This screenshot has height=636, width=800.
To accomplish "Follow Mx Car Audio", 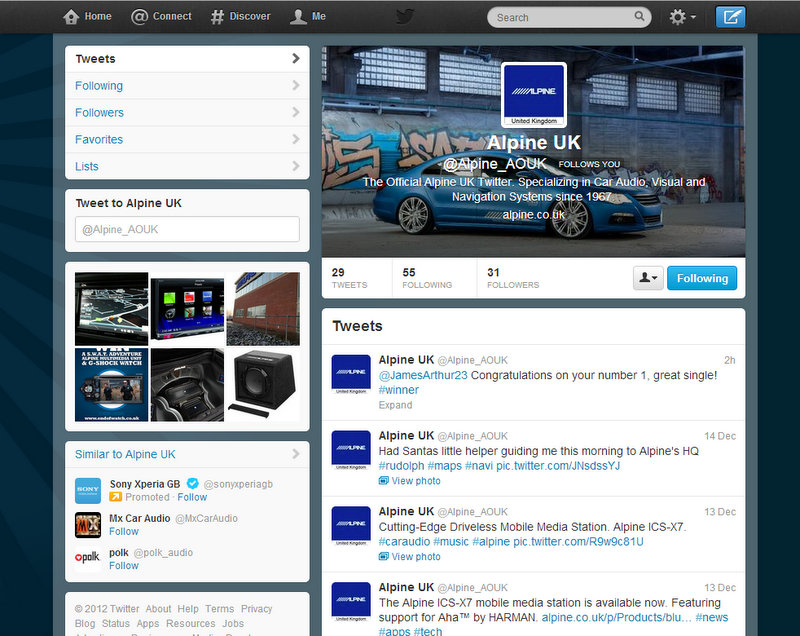I will (123, 531).
